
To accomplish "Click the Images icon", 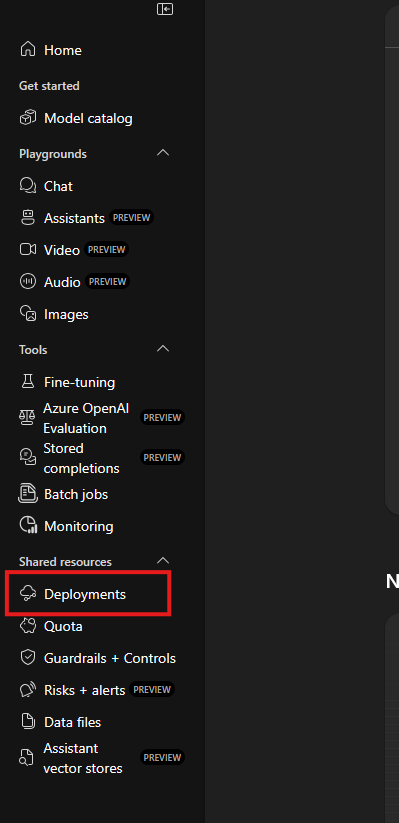I will (x=28, y=314).
